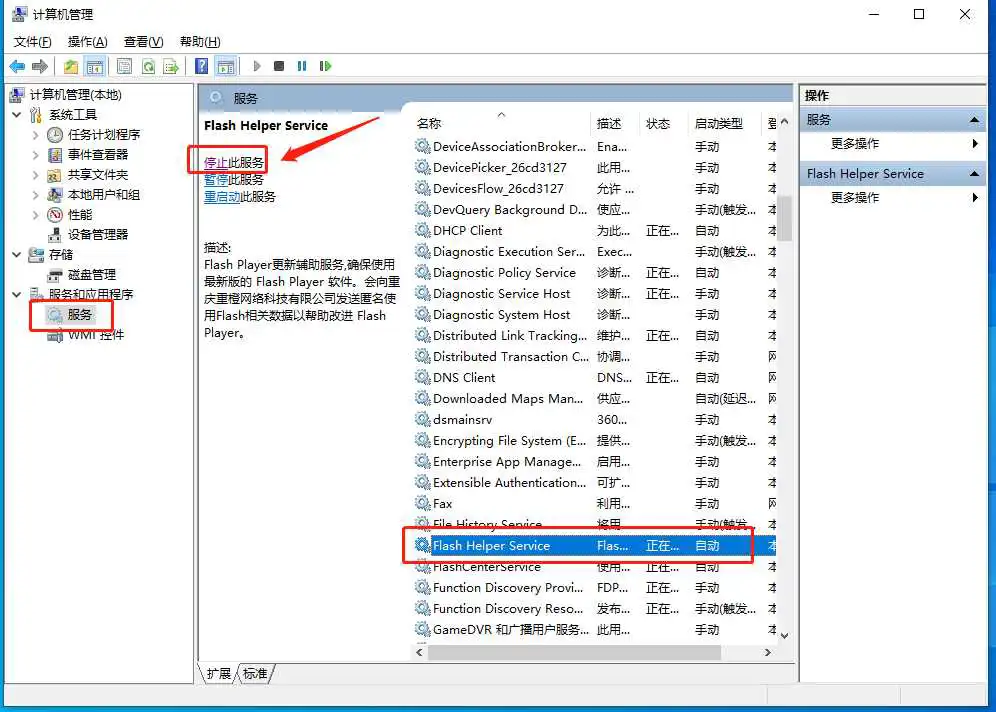This screenshot has height=712, width=996.
Task: Select 共享文件夹 in the tree
Action: [98, 175]
